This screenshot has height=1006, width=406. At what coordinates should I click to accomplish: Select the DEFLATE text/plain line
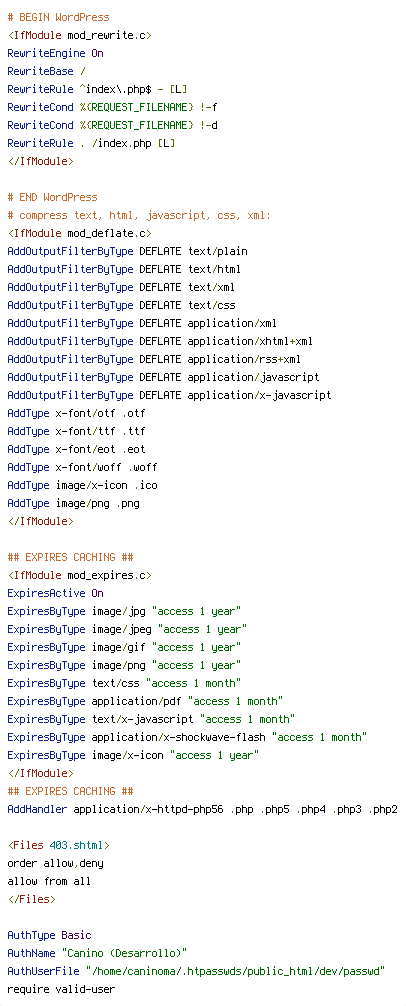[128, 251]
